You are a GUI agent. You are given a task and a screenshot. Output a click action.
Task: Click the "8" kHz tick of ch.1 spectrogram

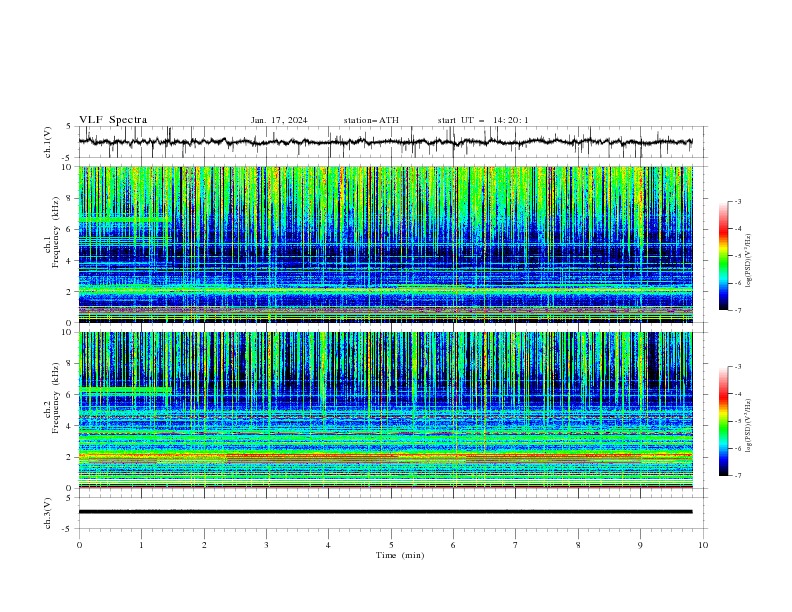coord(70,198)
